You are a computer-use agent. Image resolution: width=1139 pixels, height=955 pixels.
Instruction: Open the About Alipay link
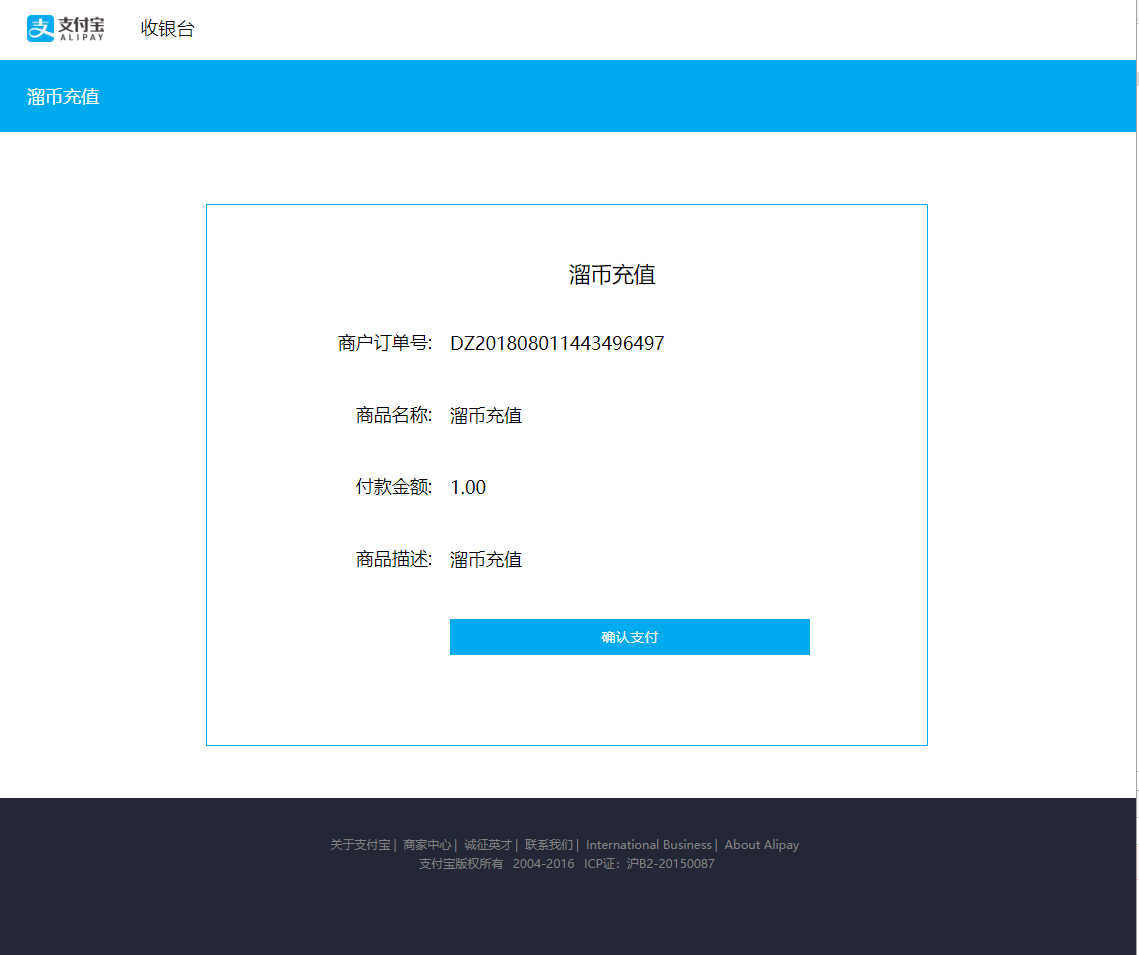[x=762, y=845]
